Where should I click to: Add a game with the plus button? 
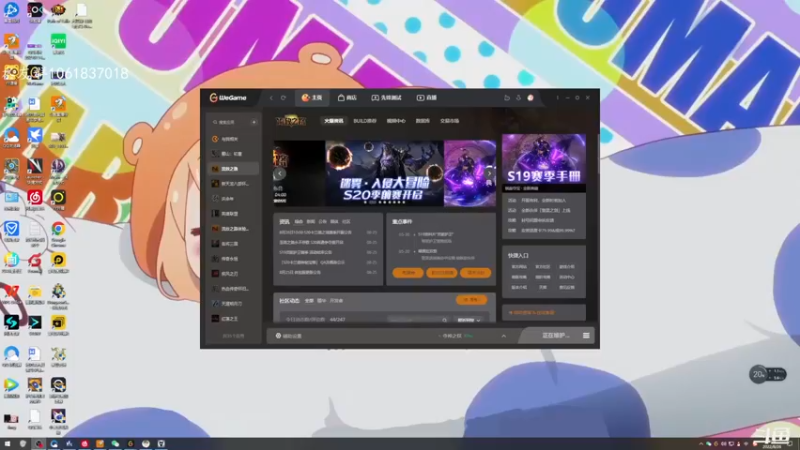254,122
